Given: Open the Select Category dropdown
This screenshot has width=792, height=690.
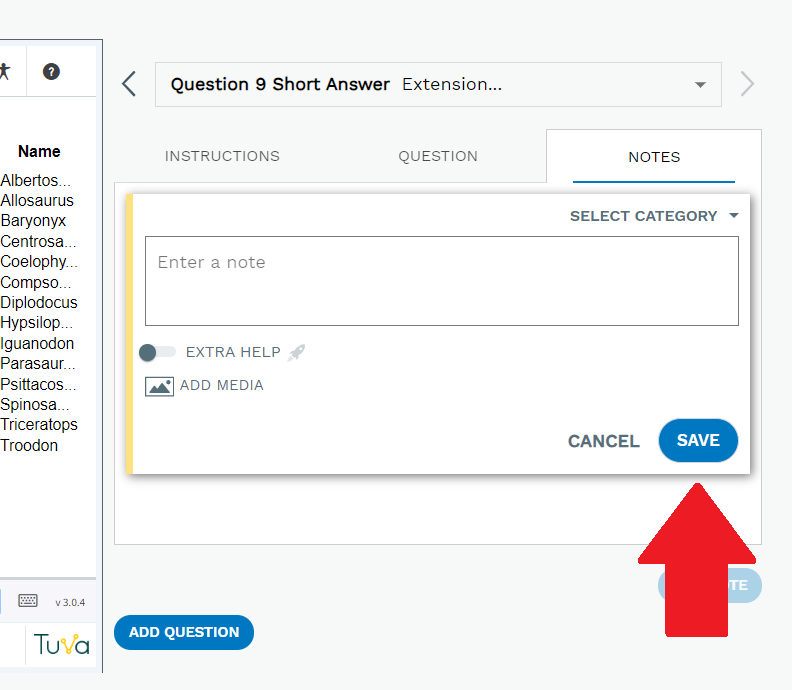Looking at the screenshot, I should 654,216.
